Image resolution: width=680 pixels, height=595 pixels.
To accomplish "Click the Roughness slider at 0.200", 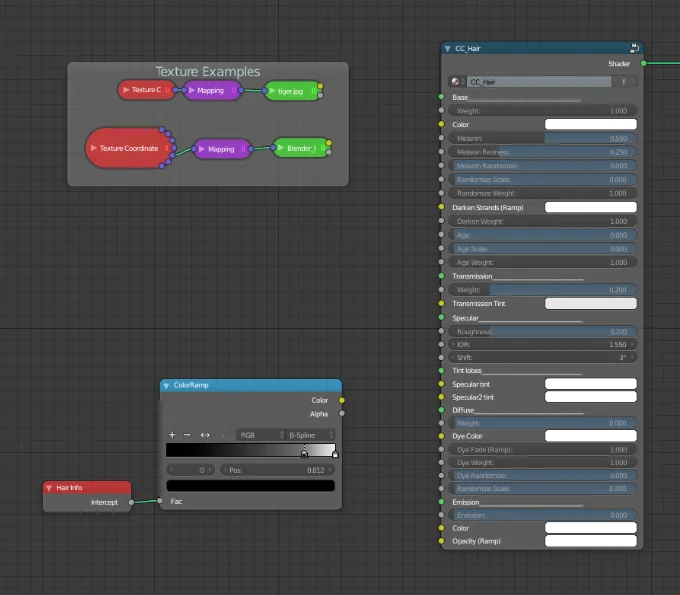I will [x=542, y=331].
